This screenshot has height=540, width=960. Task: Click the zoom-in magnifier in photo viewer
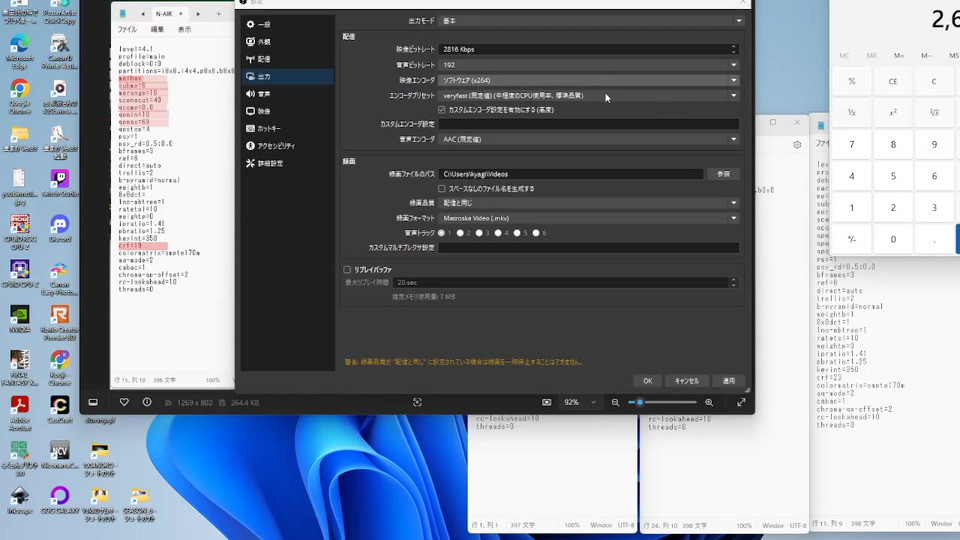(709, 402)
